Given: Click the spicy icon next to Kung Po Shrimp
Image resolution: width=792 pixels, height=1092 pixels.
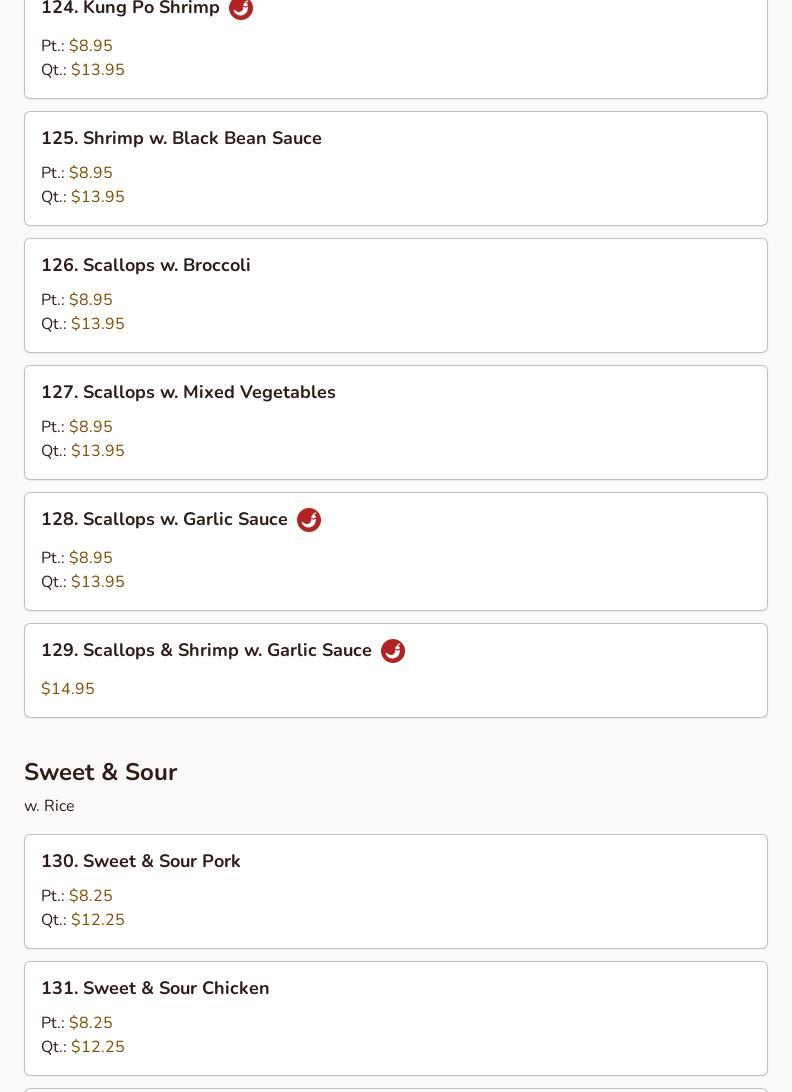Looking at the screenshot, I should [x=240, y=9].
